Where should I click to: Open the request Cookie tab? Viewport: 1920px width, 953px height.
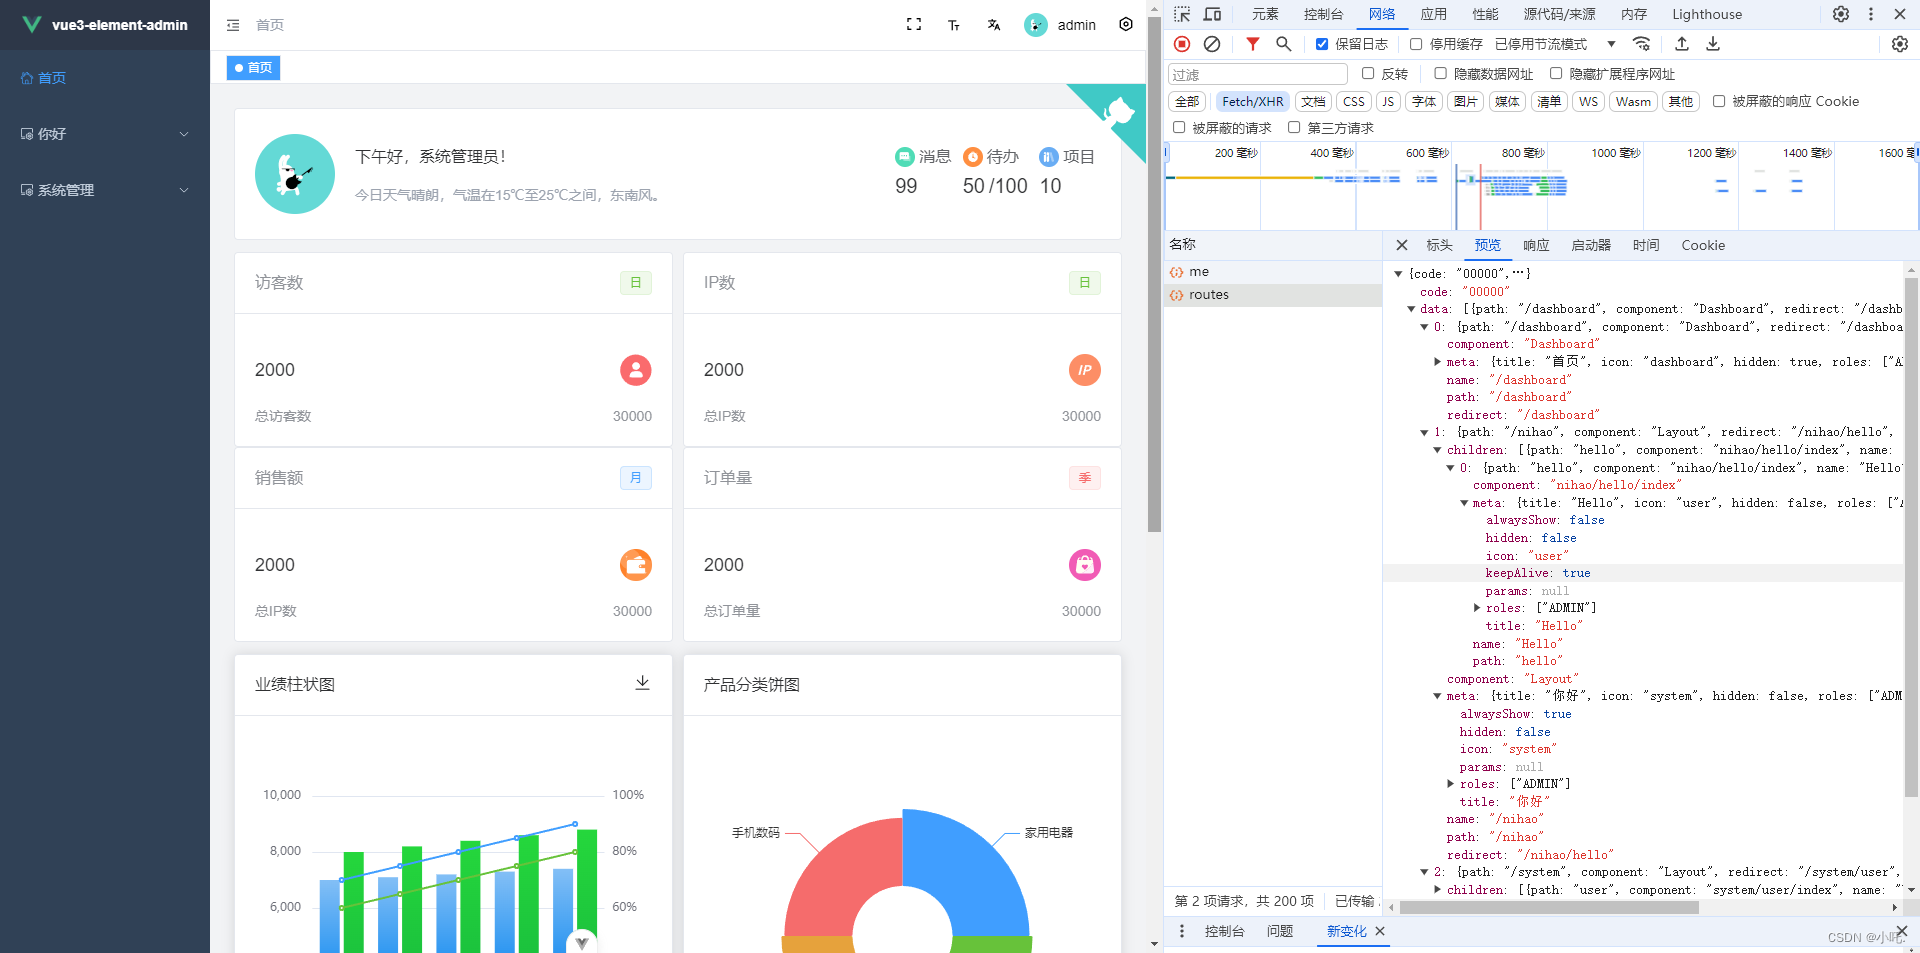click(x=1703, y=245)
